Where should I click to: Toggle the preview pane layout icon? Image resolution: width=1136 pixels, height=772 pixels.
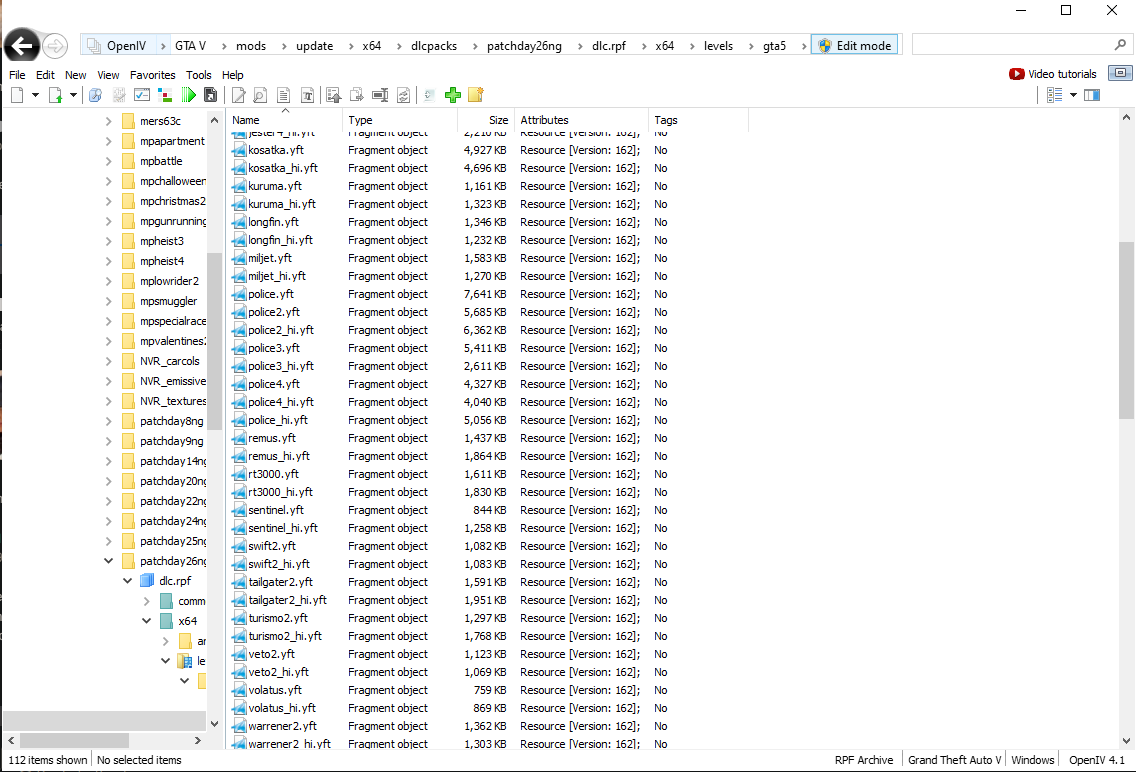click(1092, 95)
